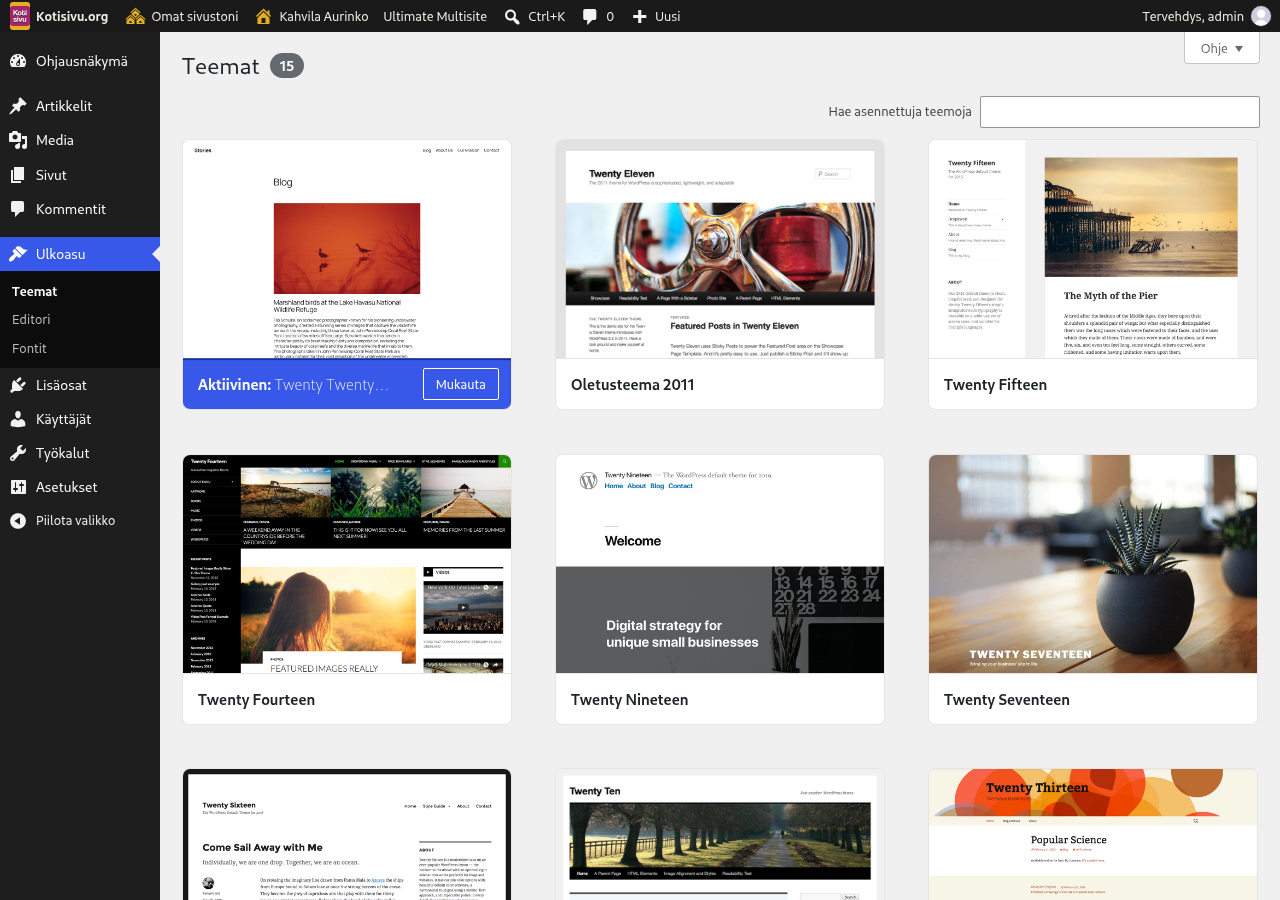Go to Sivut in sidebar
Image resolution: width=1280 pixels, height=900 pixels.
click(x=80, y=175)
